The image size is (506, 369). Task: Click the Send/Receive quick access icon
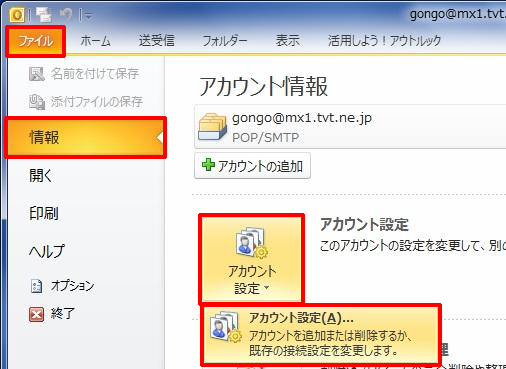(44, 15)
